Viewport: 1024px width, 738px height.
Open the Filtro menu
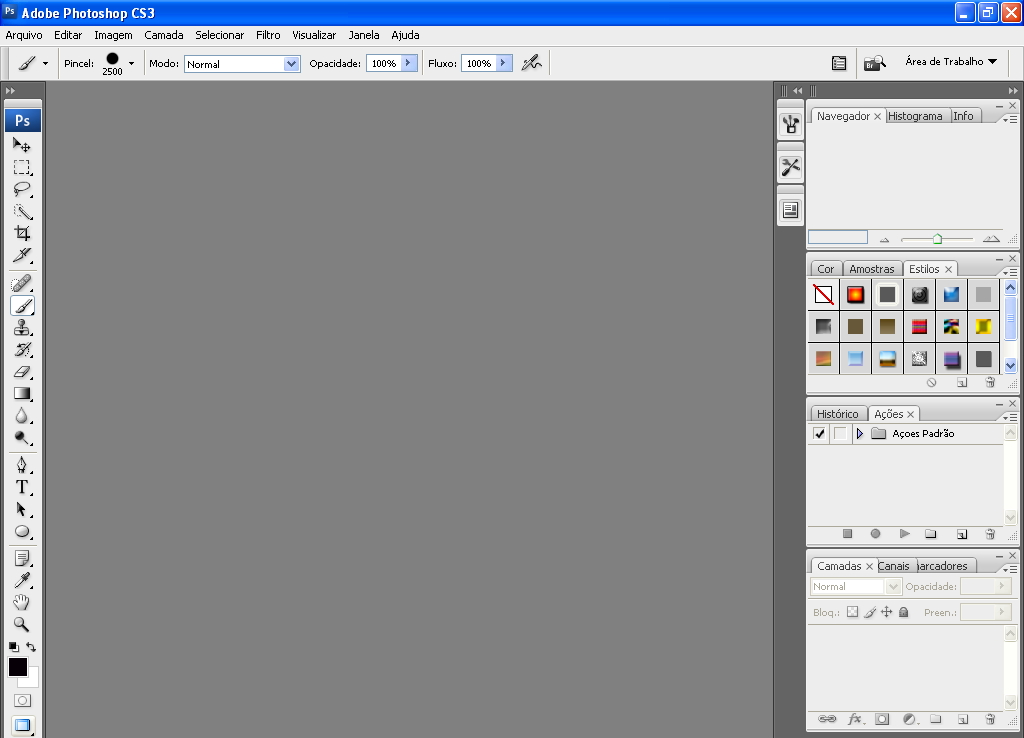point(268,35)
